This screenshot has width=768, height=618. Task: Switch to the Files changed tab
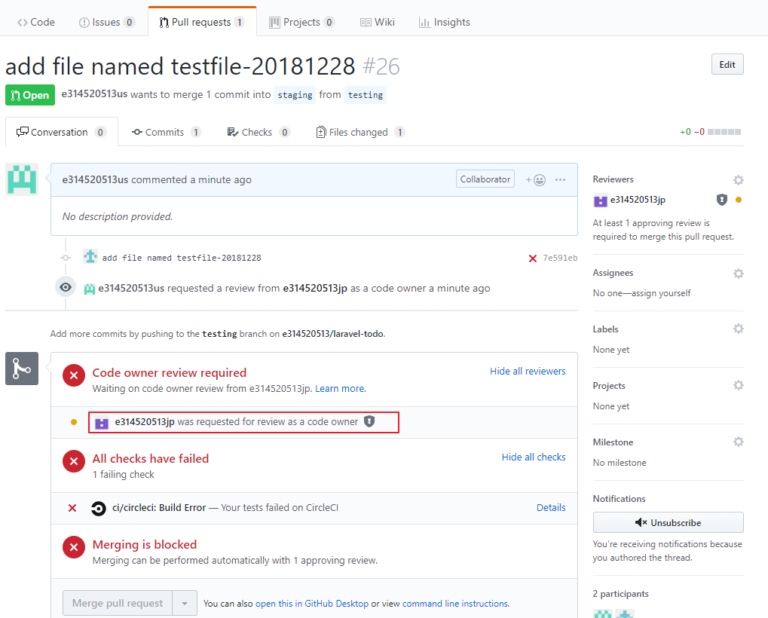pos(360,132)
